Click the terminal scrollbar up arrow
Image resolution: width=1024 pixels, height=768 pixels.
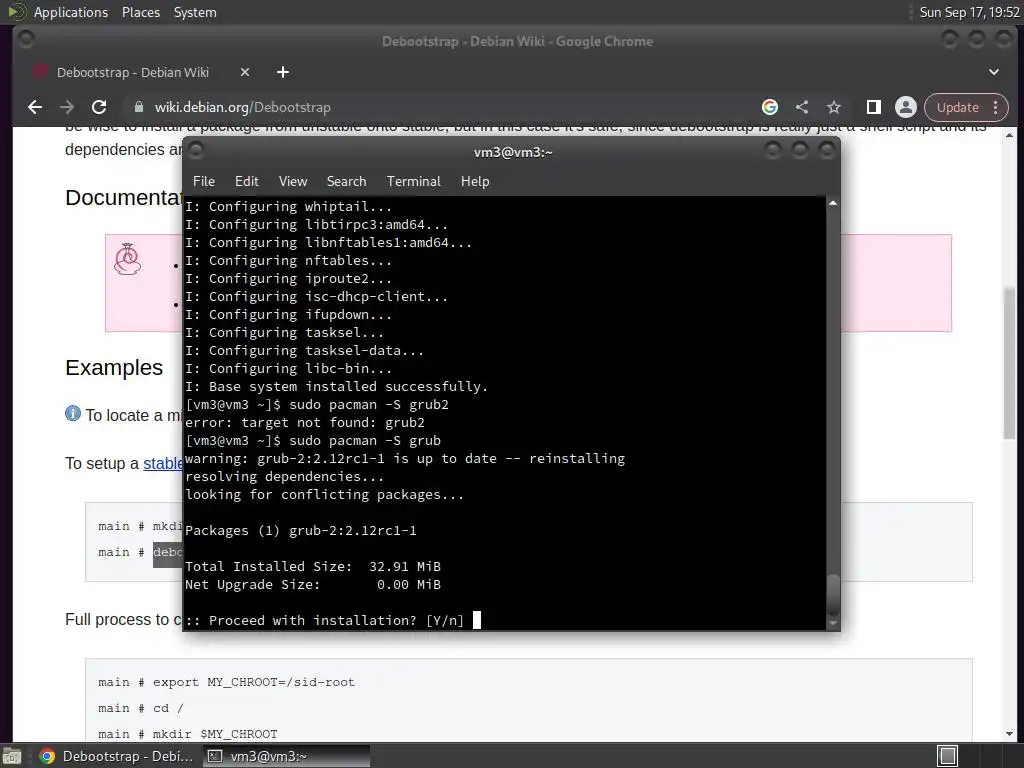coord(833,204)
